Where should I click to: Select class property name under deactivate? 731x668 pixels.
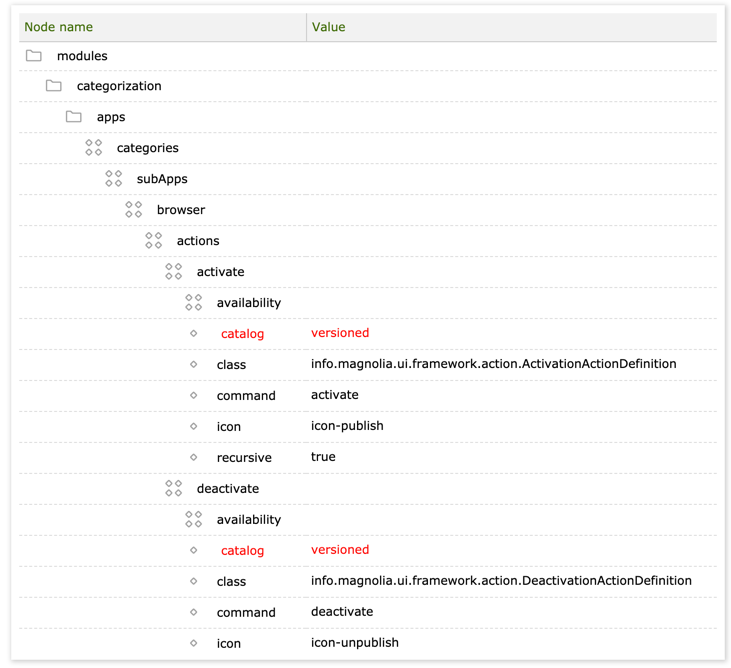(231, 582)
